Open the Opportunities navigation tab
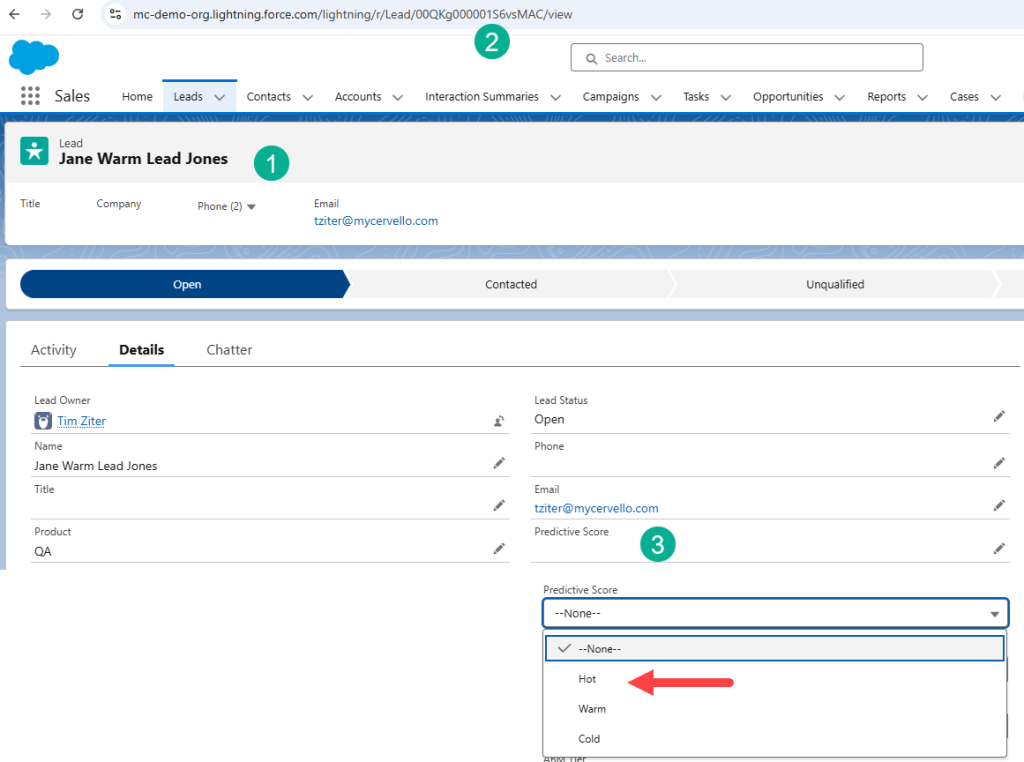Screen dimensions: 1024x762 (788, 97)
